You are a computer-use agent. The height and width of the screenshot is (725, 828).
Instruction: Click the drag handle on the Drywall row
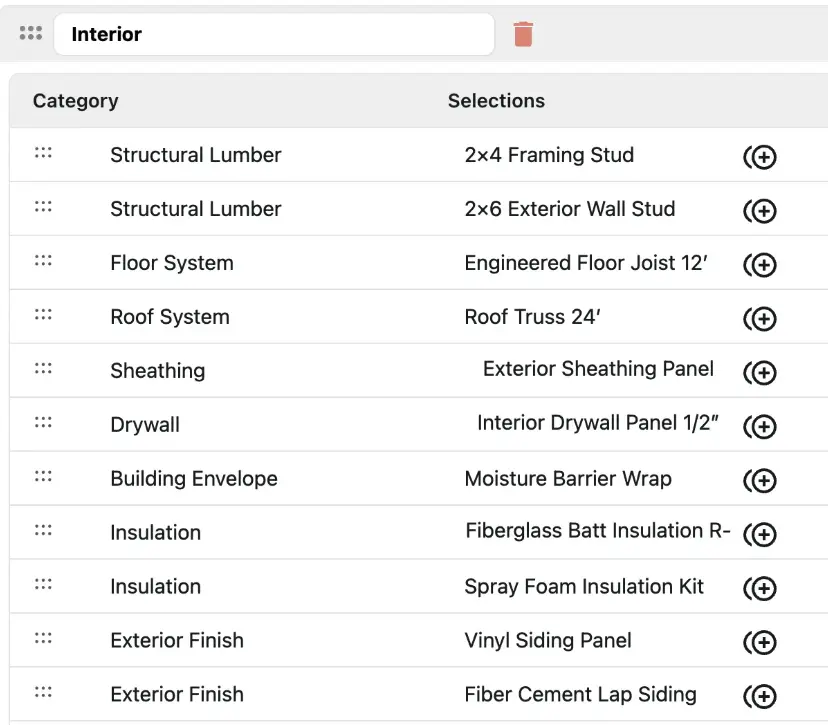coord(42,424)
